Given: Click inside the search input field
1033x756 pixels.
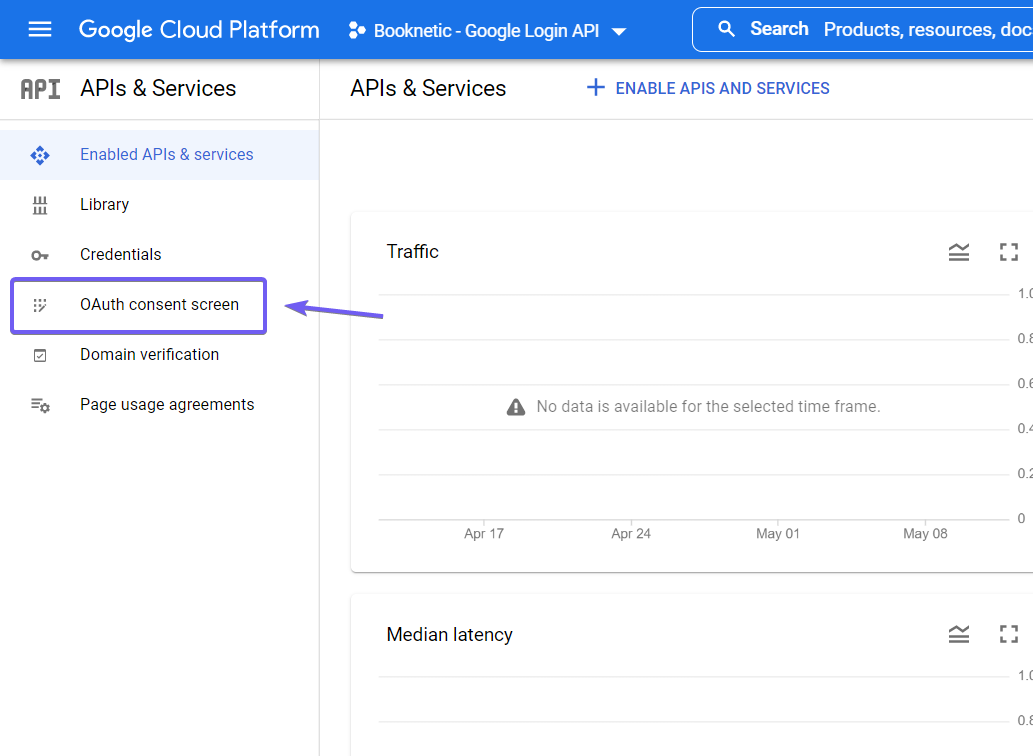Looking at the screenshot, I should coord(900,29).
